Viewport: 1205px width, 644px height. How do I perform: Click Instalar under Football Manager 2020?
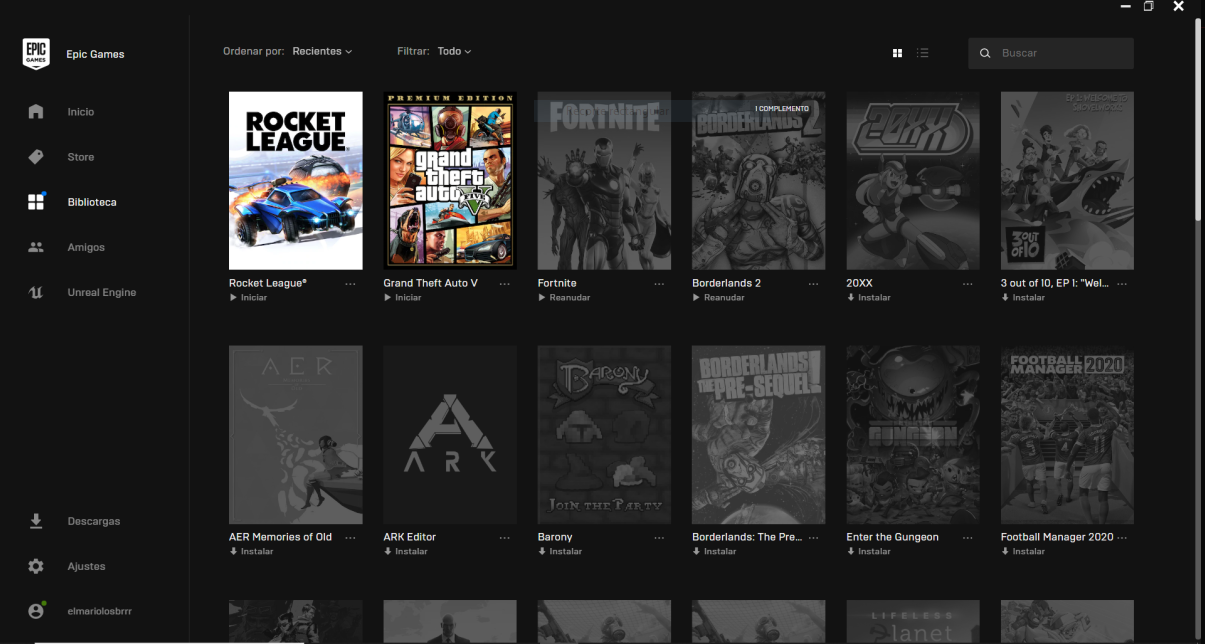(1023, 552)
